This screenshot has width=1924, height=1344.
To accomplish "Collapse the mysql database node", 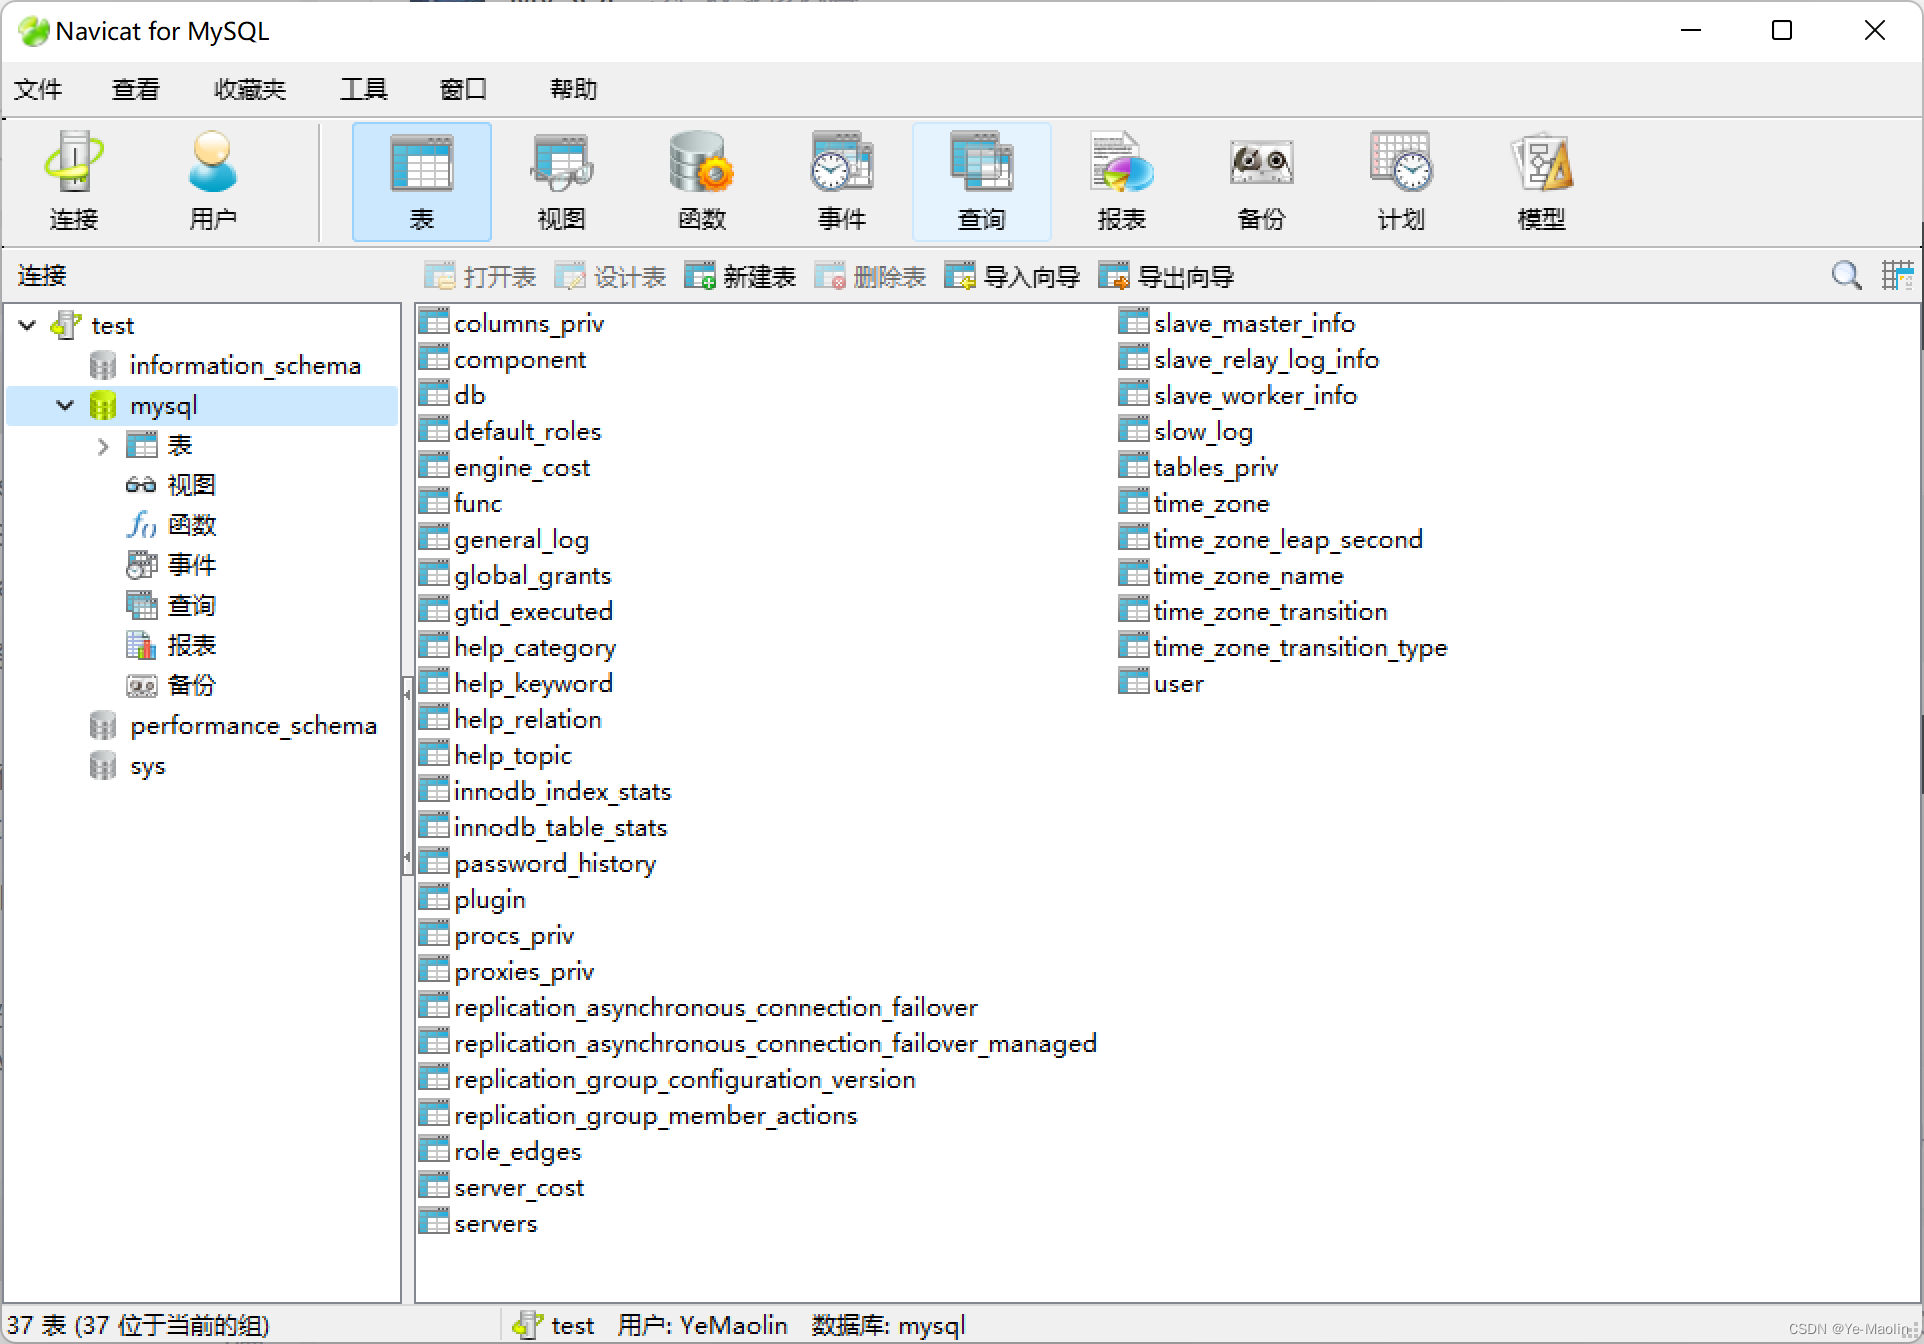I will pyautogui.click(x=64, y=405).
